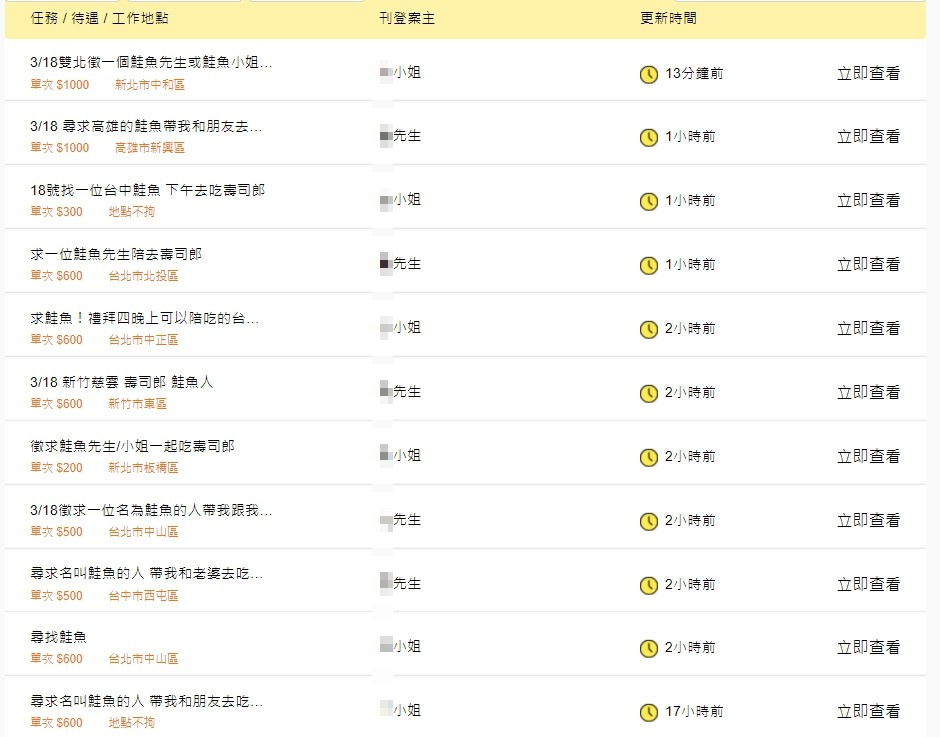Click the location text 台北市北投區
Image resolution: width=940 pixels, height=737 pixels.
click(x=143, y=276)
